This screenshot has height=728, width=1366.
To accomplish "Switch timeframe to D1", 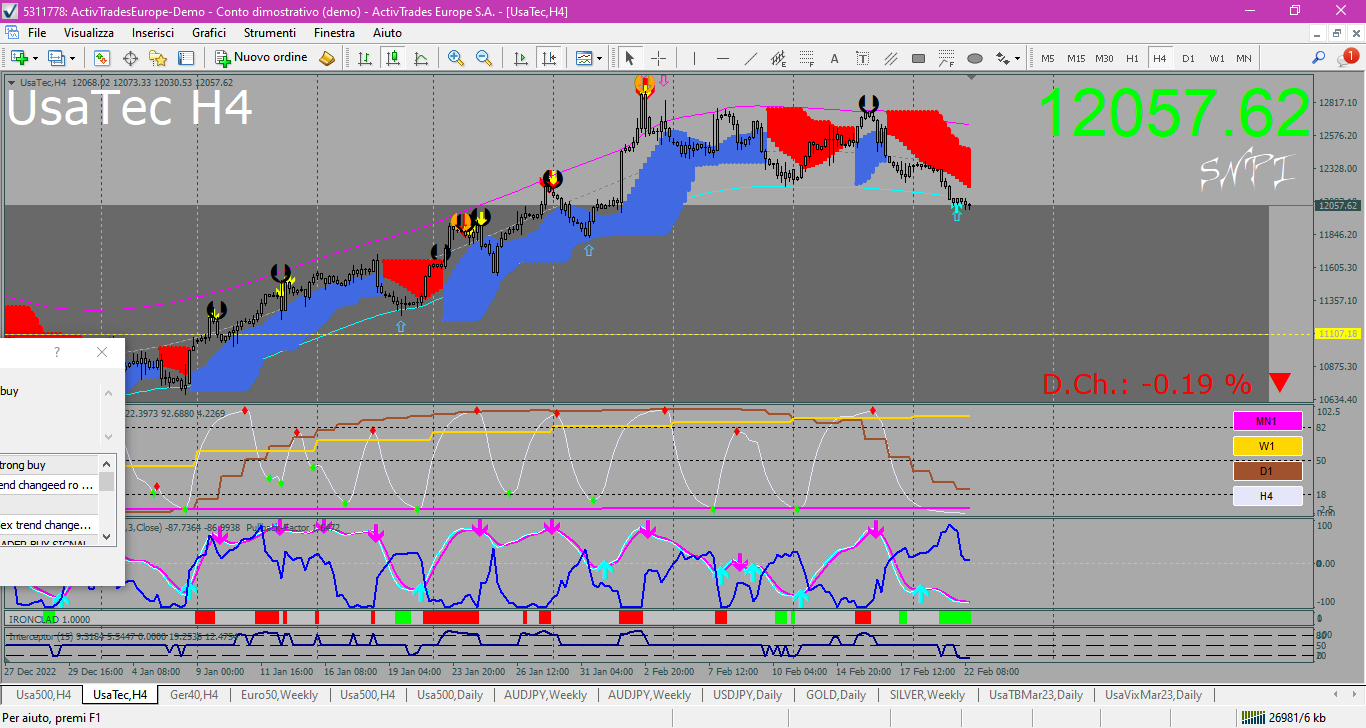I will 1188,58.
